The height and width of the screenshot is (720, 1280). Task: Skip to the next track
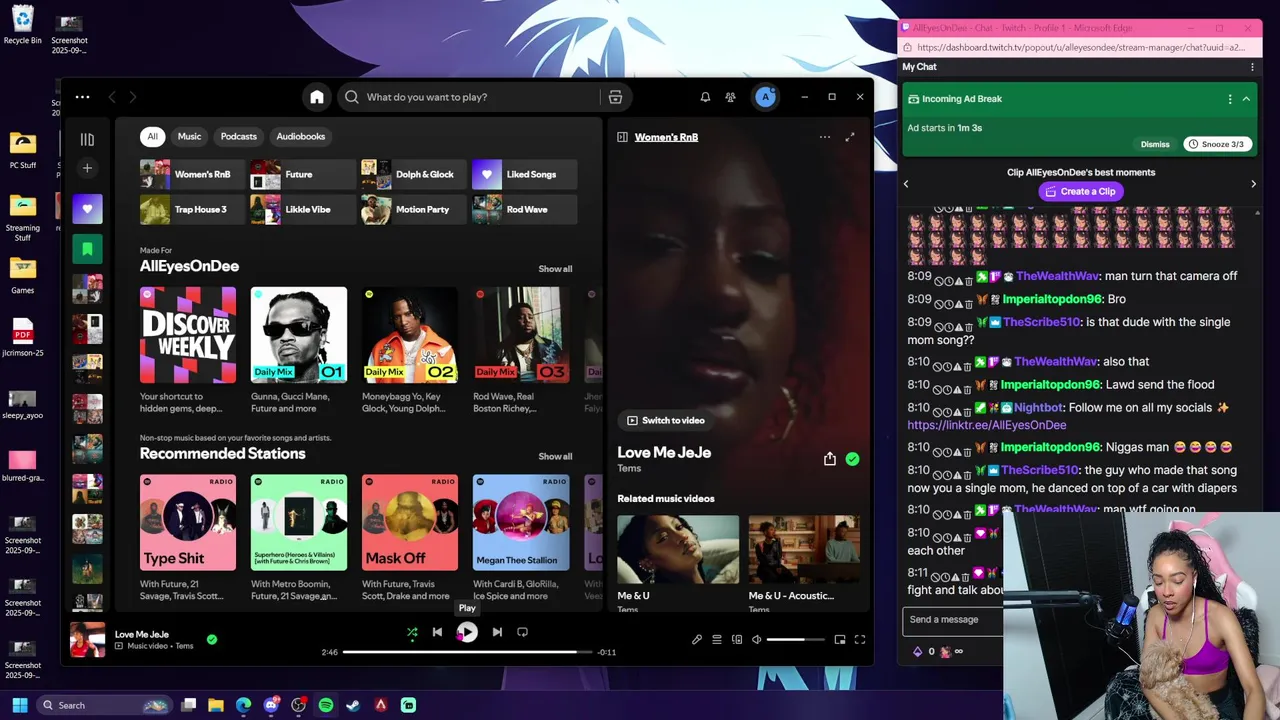pos(497,632)
